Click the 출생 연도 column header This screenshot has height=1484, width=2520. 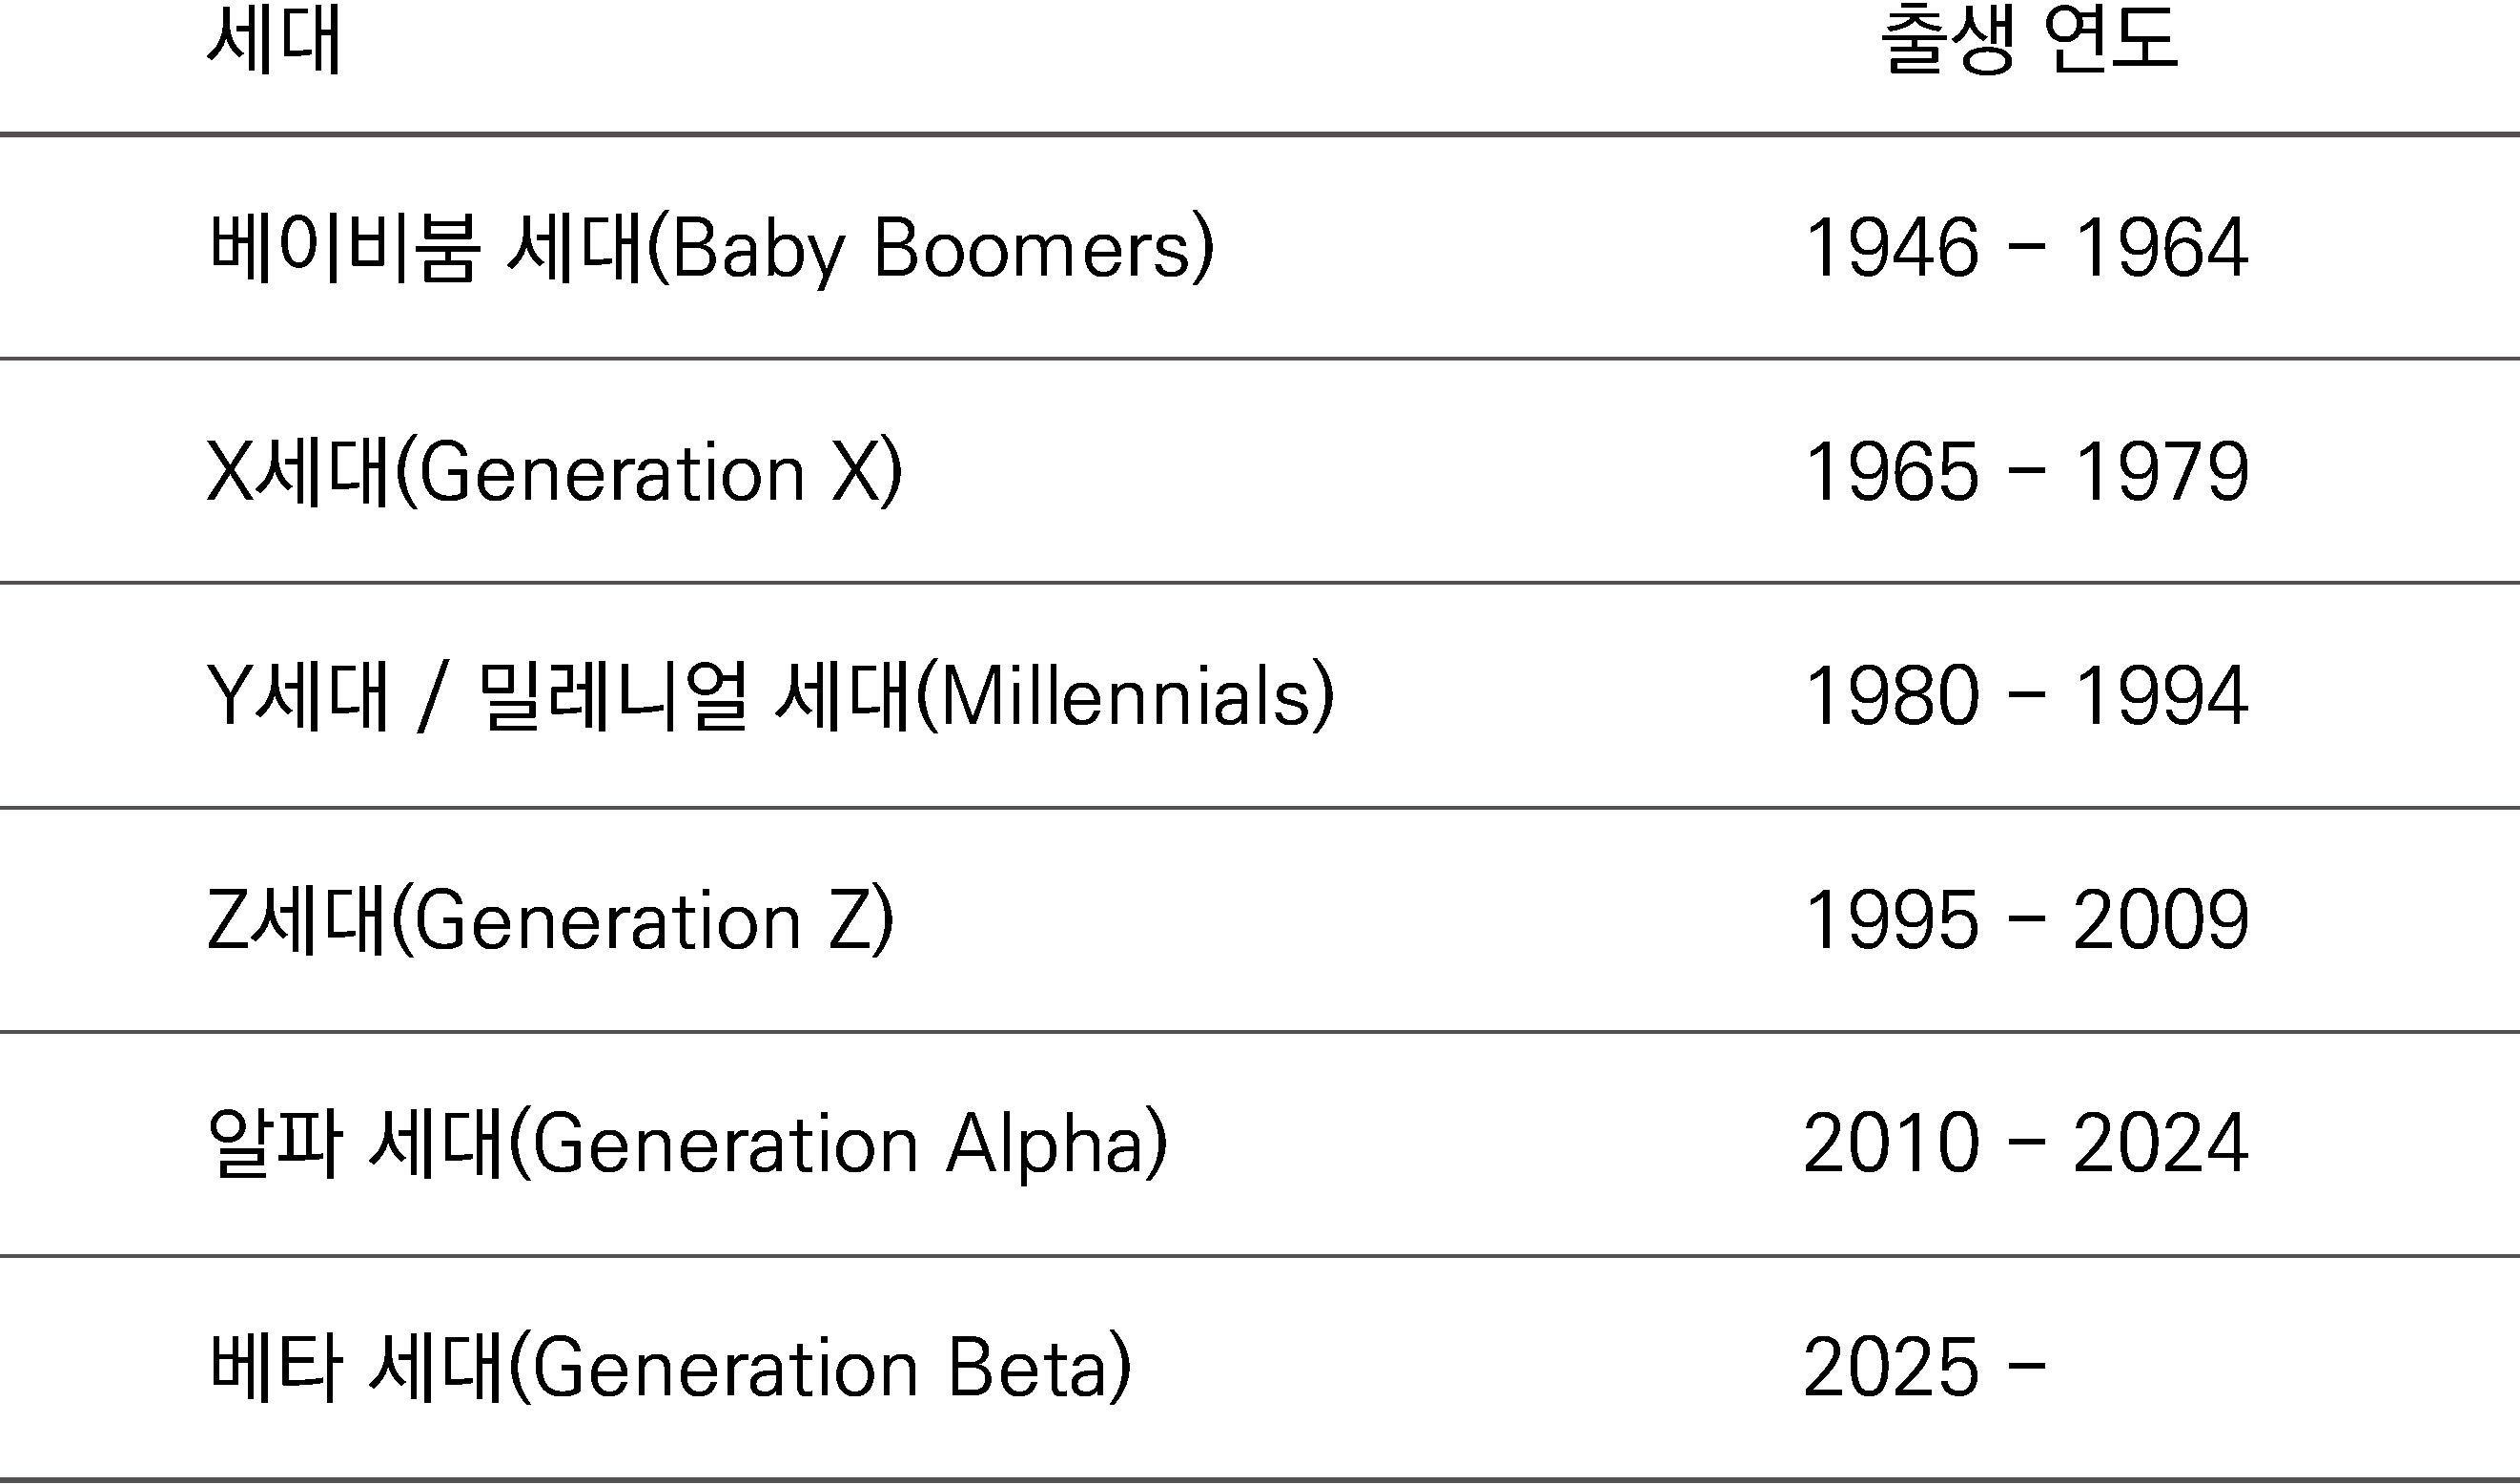coord(2028,40)
